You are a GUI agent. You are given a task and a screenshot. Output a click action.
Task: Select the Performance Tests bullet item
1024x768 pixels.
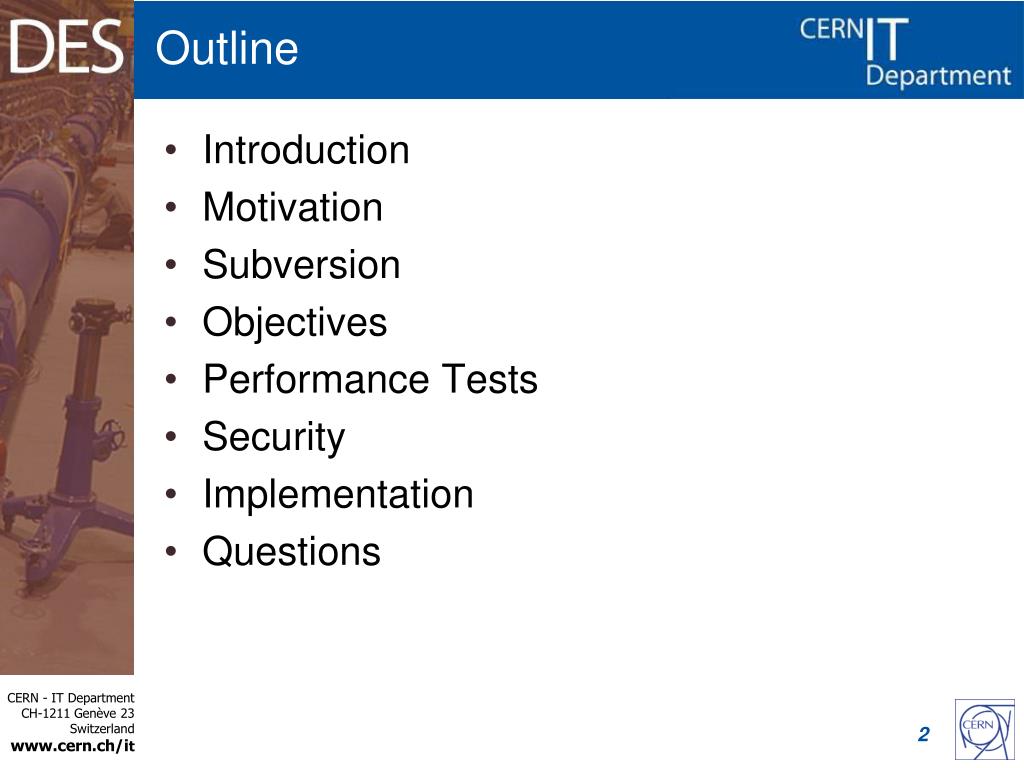pyautogui.click(x=370, y=379)
